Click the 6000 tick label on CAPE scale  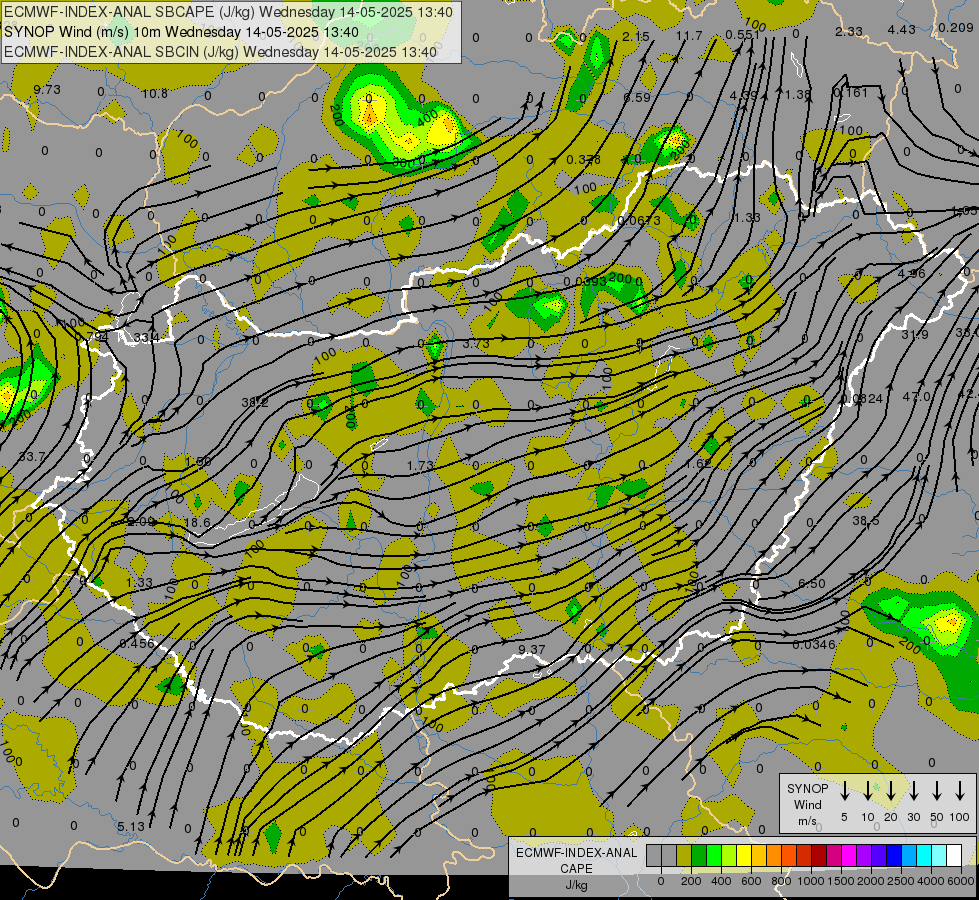(961, 881)
